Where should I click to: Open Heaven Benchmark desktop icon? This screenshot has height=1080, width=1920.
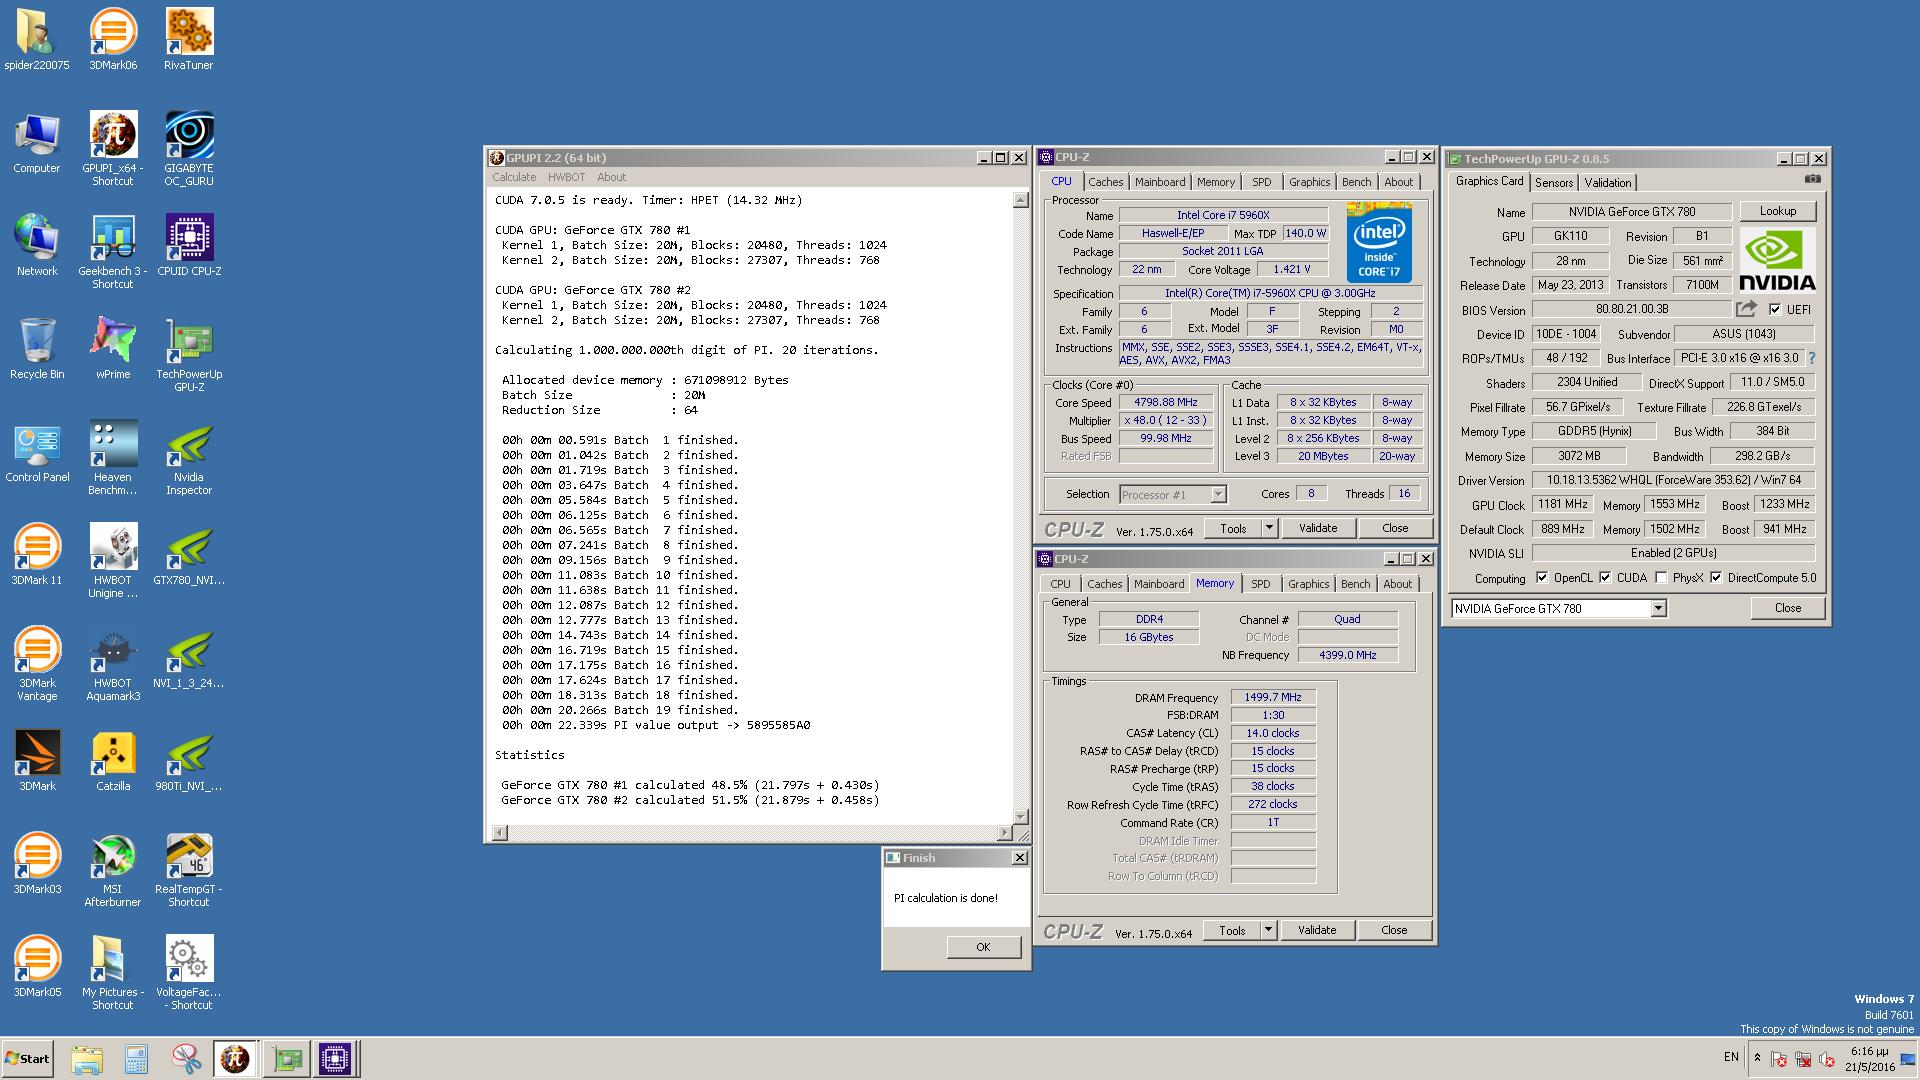tap(113, 458)
